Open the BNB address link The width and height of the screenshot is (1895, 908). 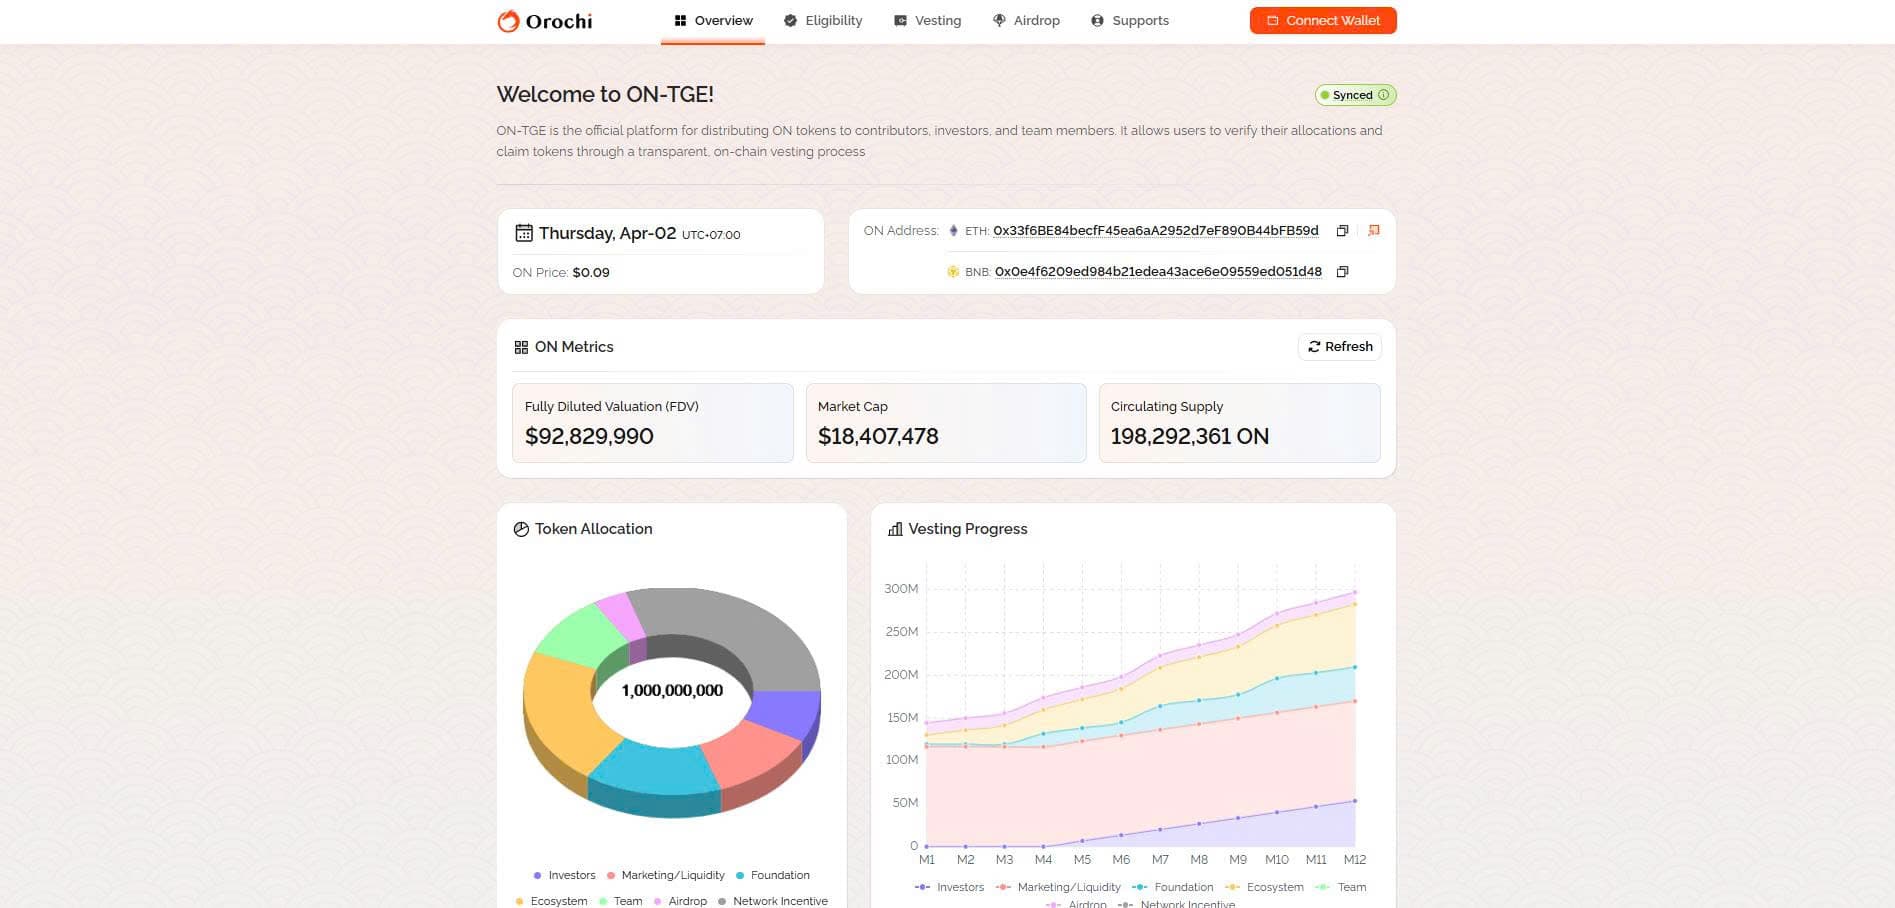1158,272
